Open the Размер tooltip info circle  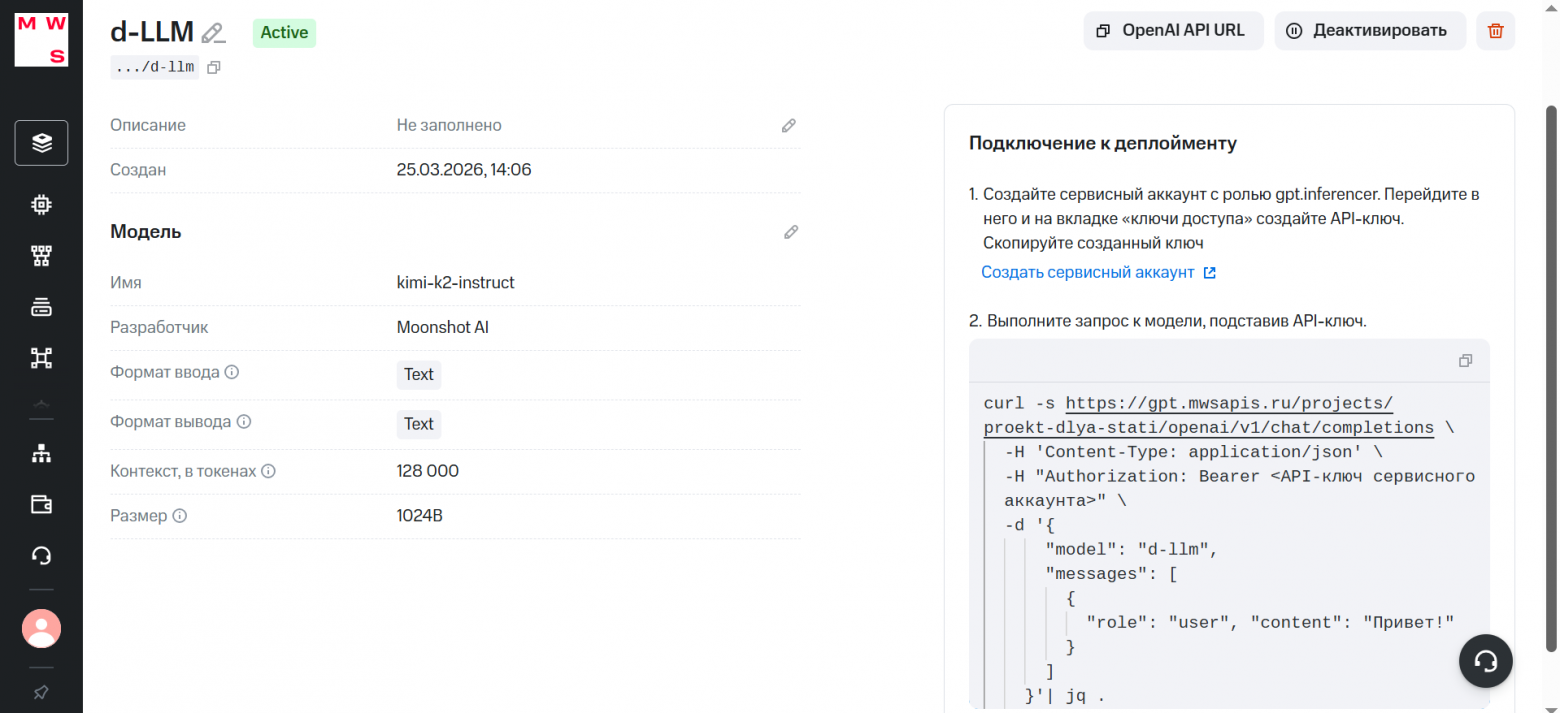click(x=180, y=516)
